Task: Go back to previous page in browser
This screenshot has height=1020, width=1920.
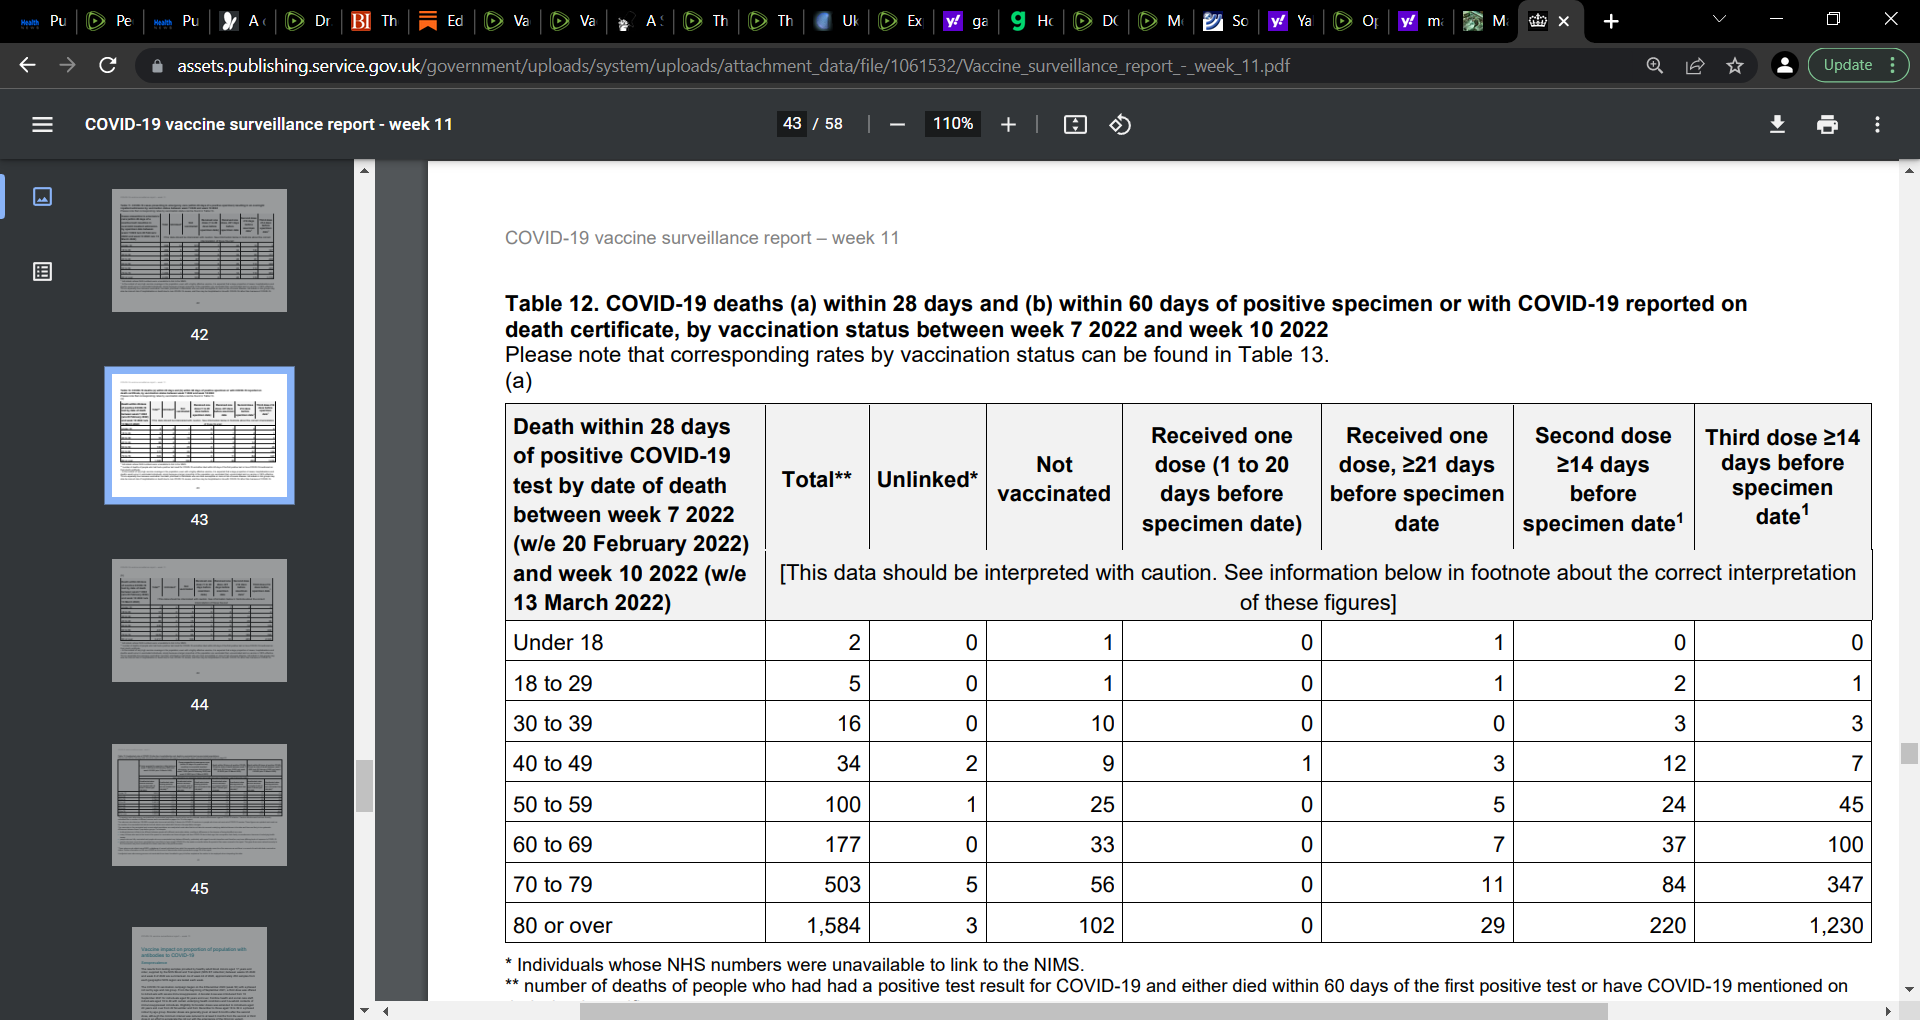Action: point(27,65)
